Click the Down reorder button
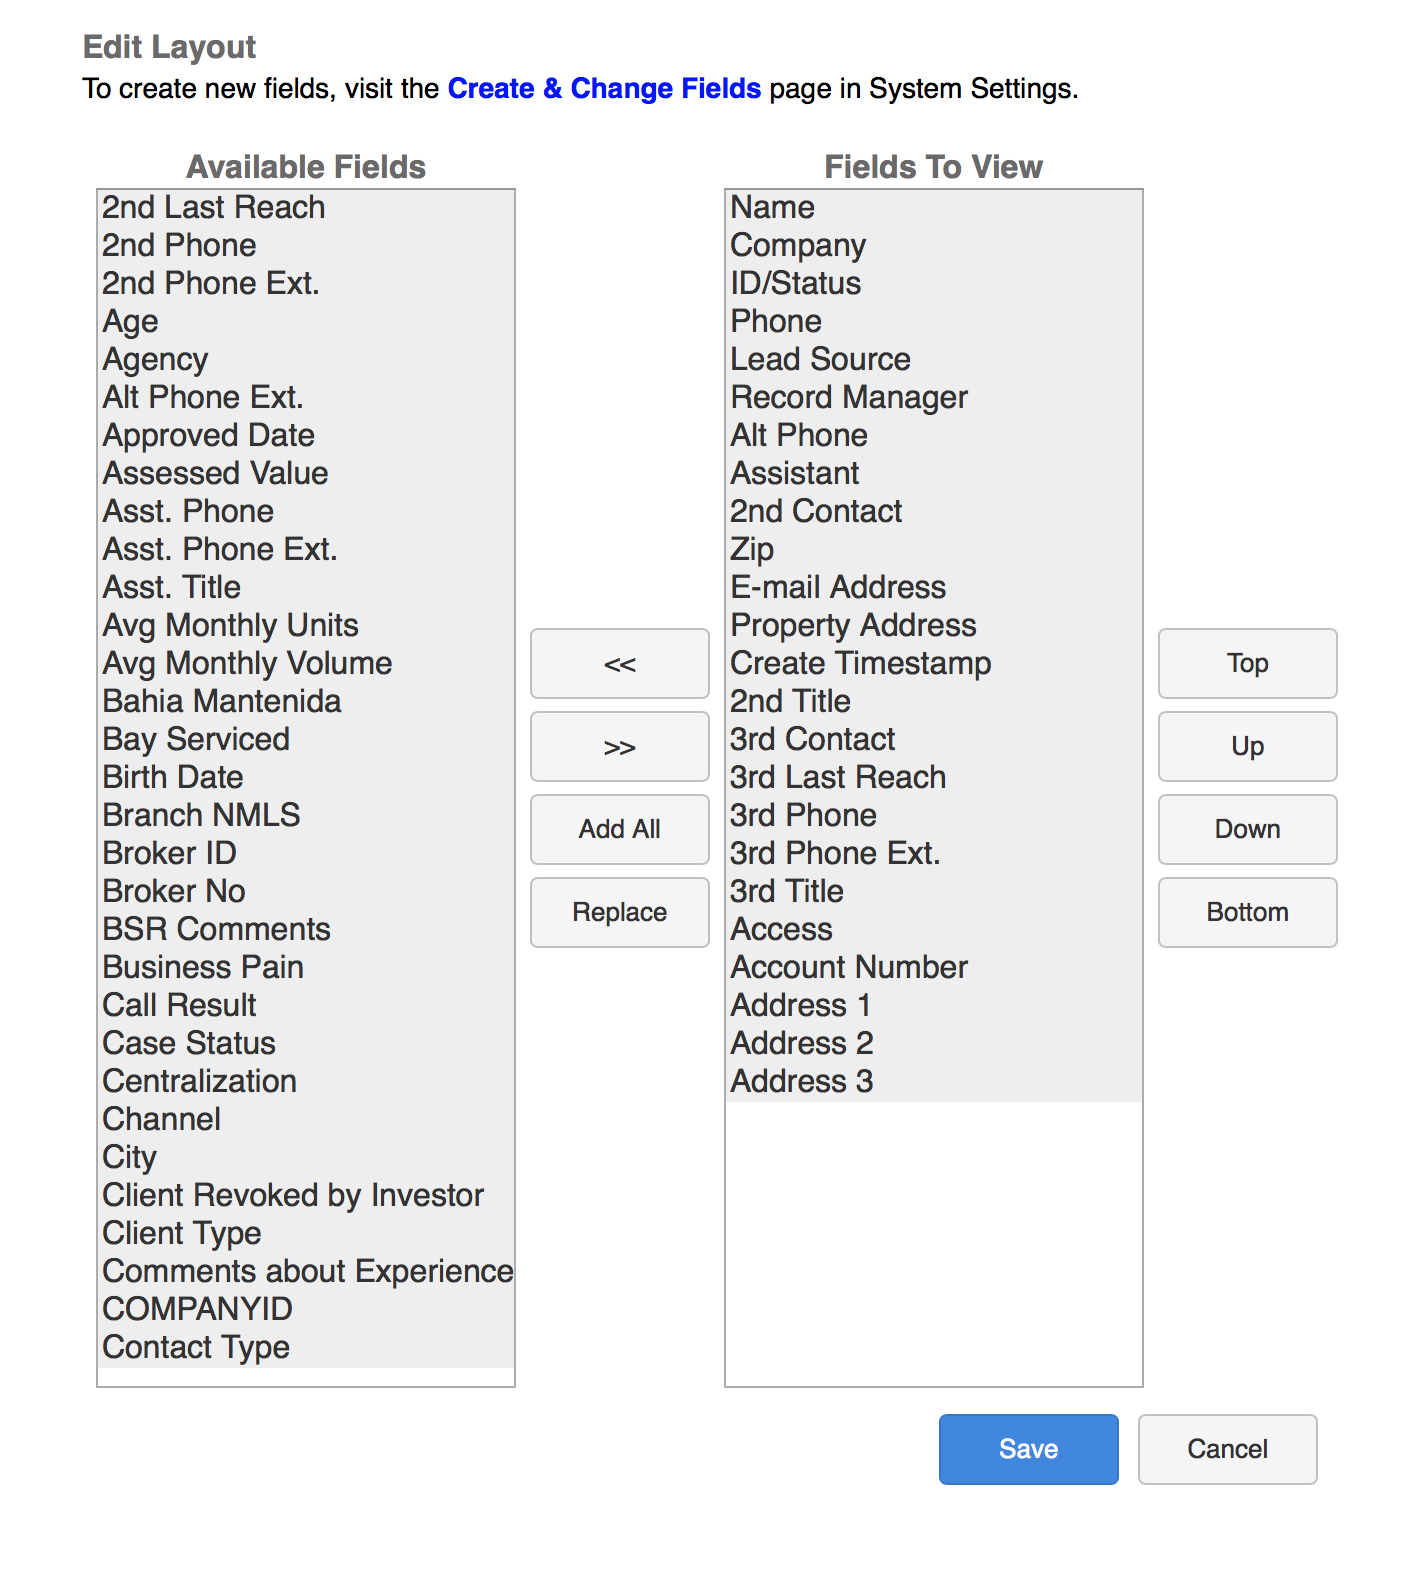Screen dimensions: 1428x1586 [1247, 830]
